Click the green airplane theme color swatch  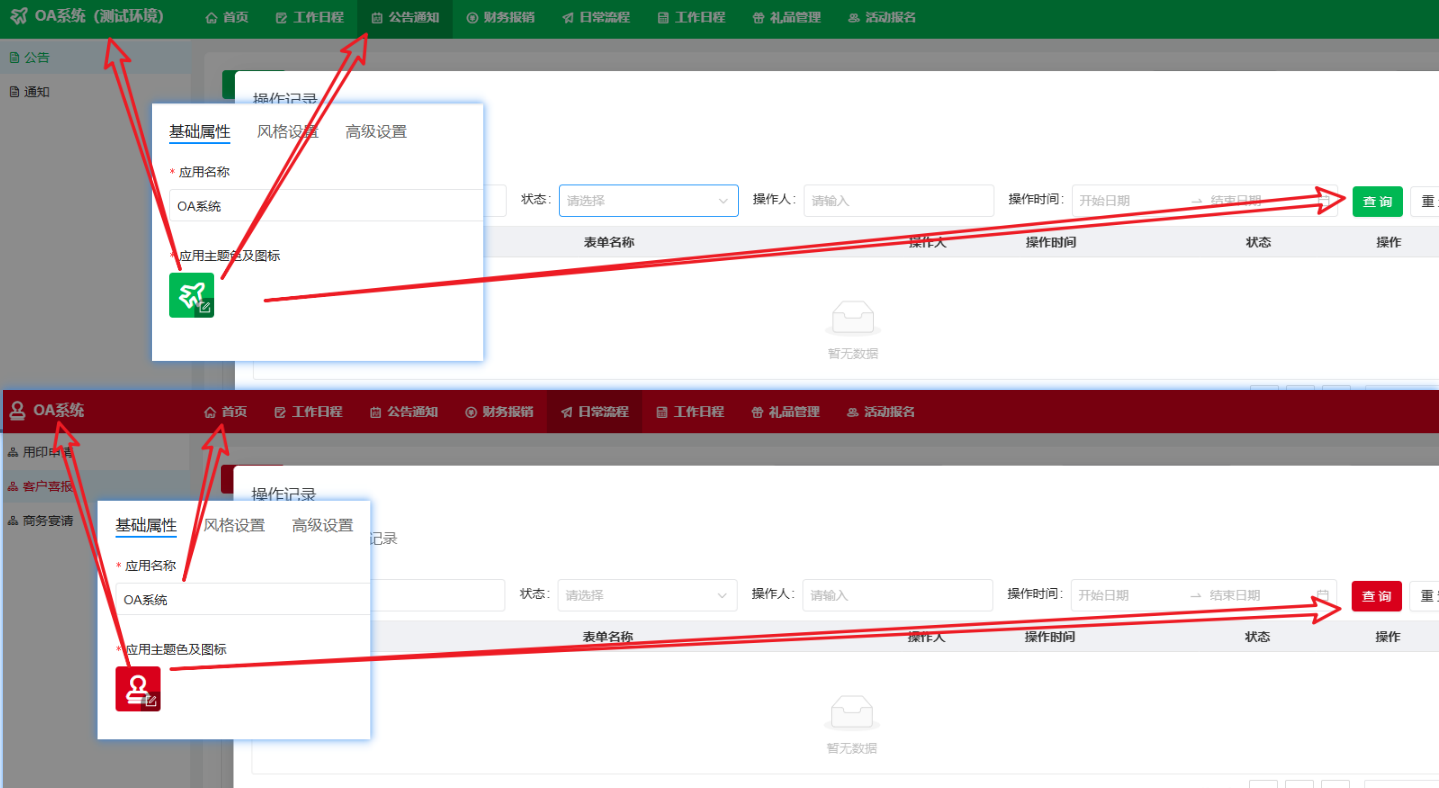(x=190, y=294)
